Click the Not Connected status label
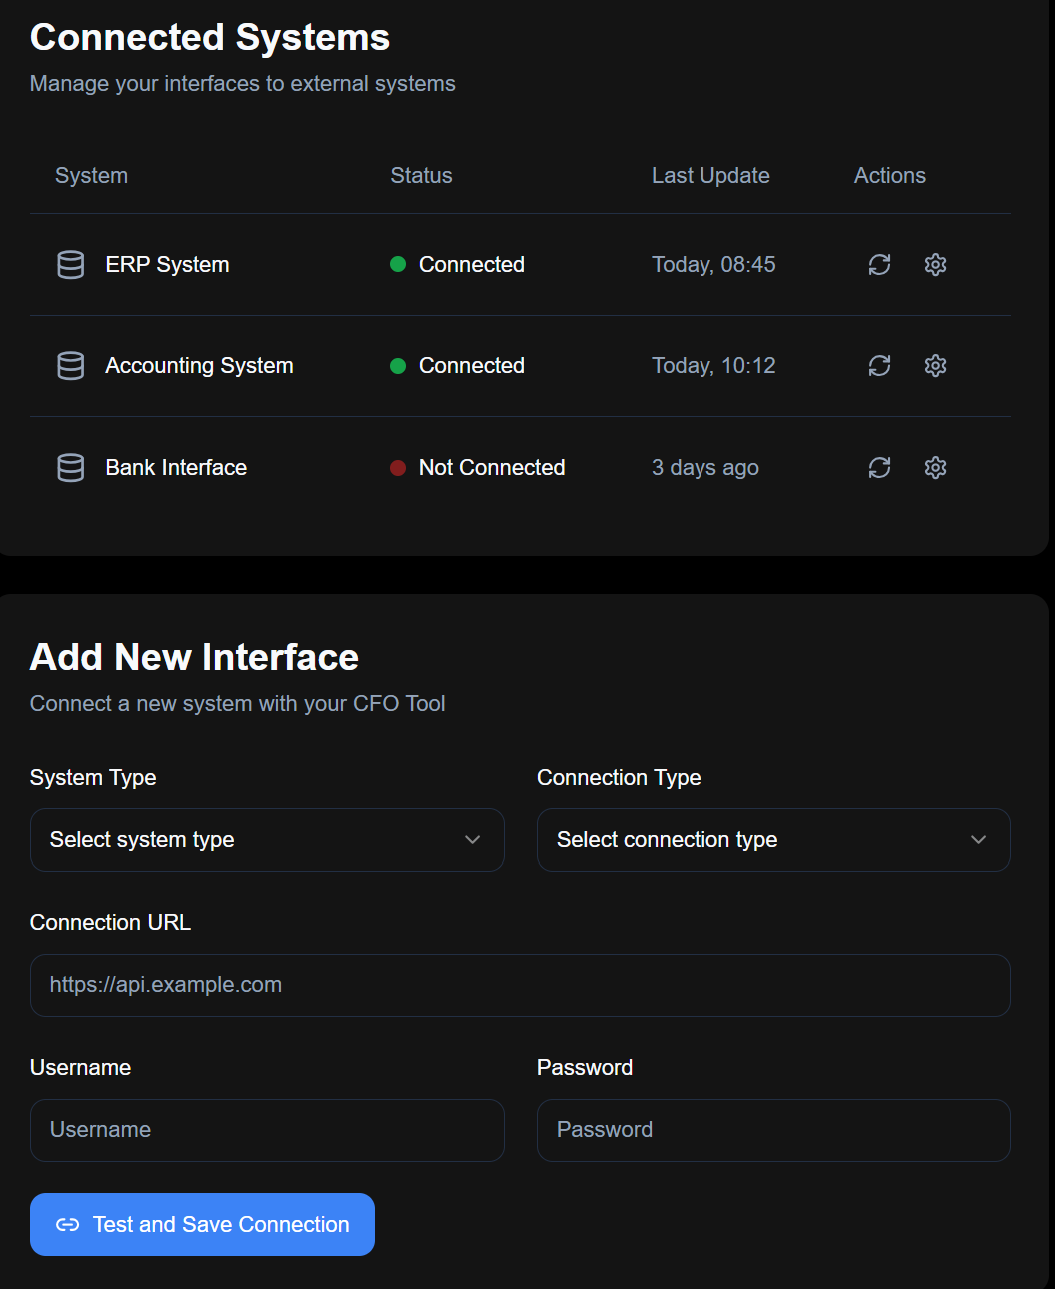 (x=491, y=468)
